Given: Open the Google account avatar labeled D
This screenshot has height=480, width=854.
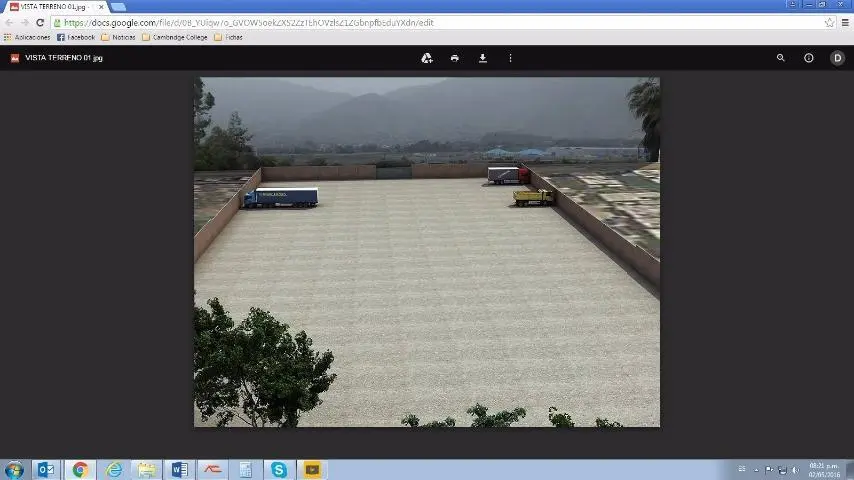Looking at the screenshot, I should click(x=838, y=58).
